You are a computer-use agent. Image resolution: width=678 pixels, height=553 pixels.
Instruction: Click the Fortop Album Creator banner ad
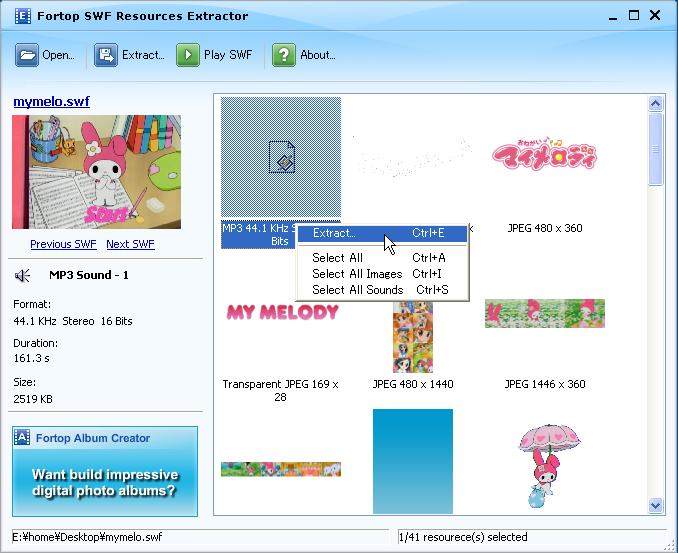coord(105,471)
